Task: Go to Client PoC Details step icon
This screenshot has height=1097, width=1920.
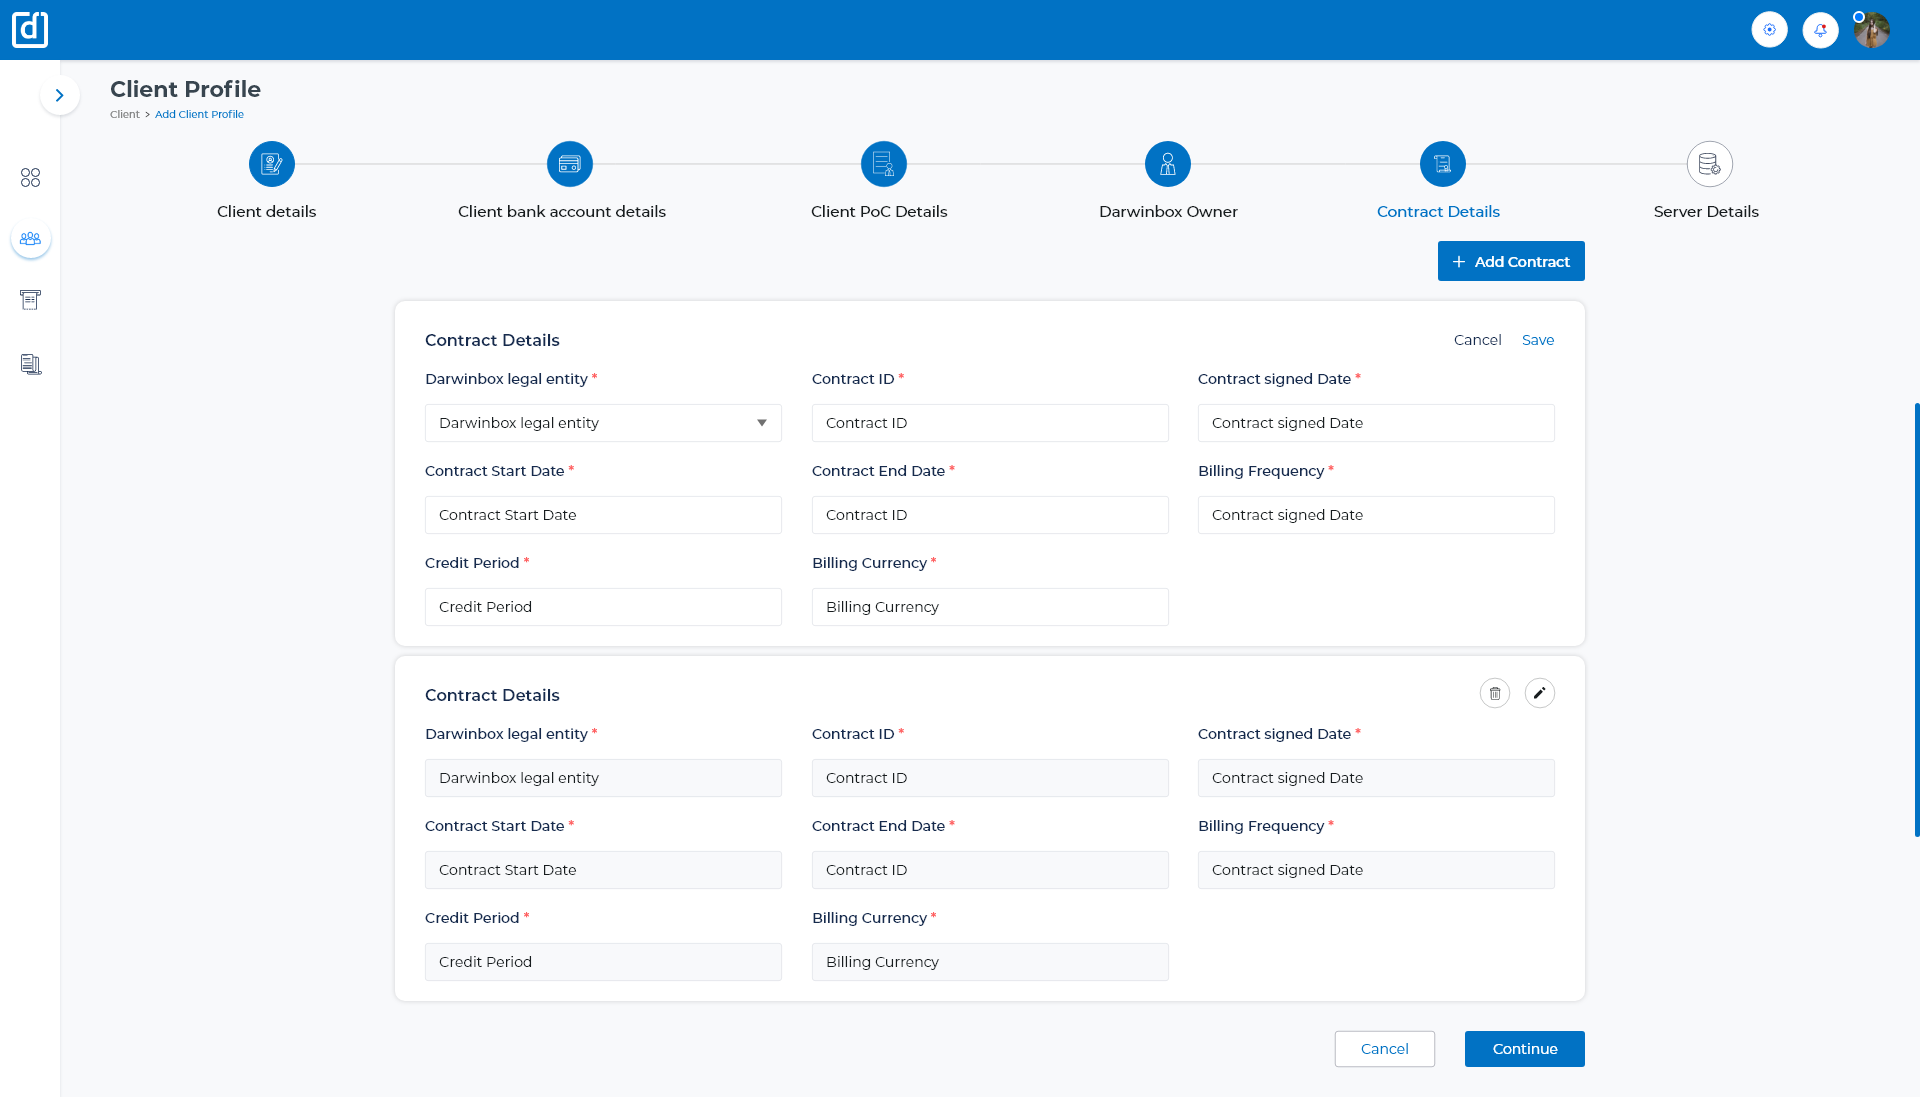Action: click(884, 164)
